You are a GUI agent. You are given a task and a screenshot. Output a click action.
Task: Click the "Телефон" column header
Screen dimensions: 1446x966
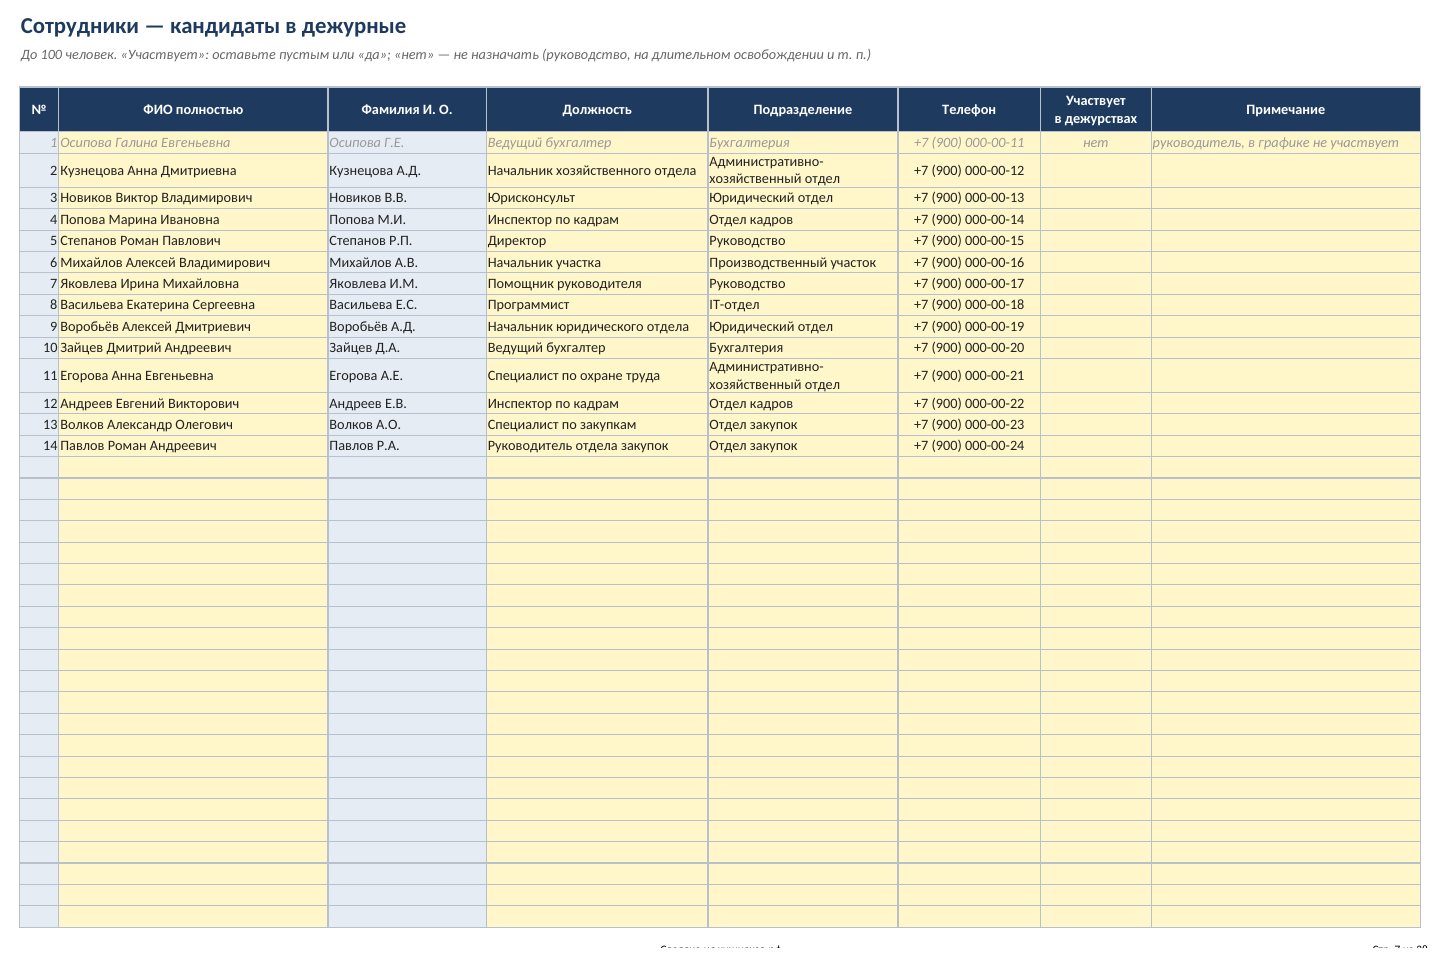(x=969, y=110)
